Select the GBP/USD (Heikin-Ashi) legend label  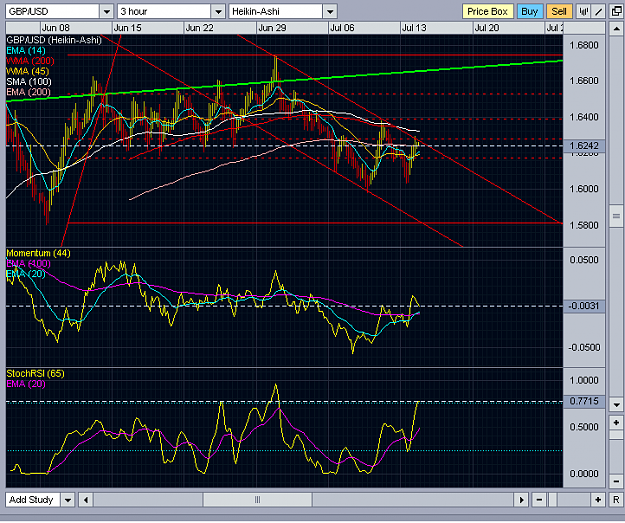(x=54, y=40)
